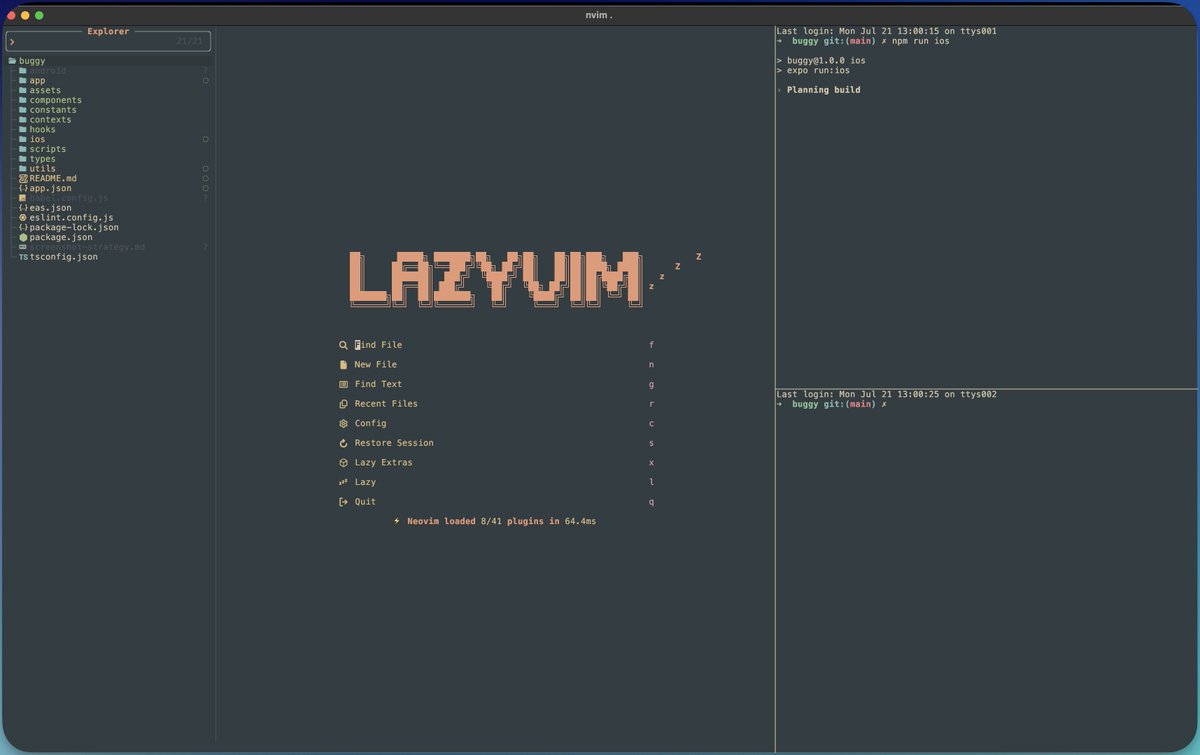Click the braces icon beside app.json

(x=23, y=188)
